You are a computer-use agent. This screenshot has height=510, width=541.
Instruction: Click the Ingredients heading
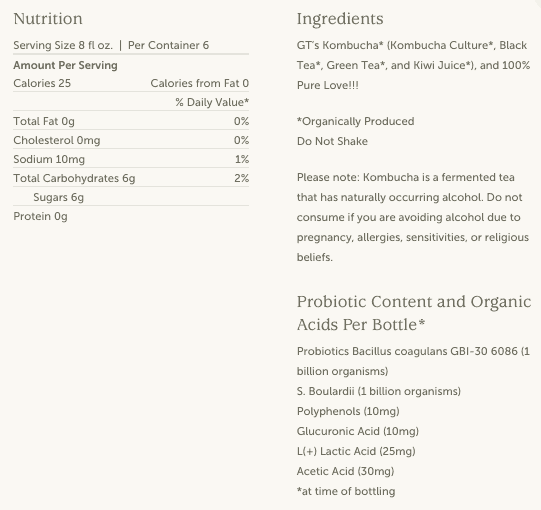340,19
